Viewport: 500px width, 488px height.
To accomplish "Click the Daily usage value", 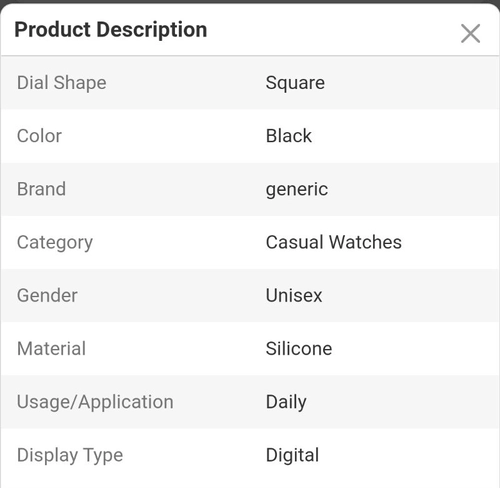I will pos(286,402).
